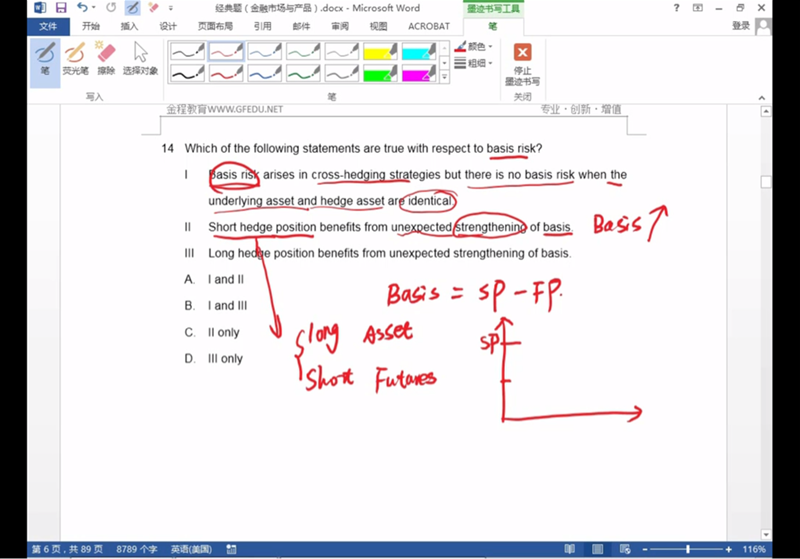Screen dimensions: 800x559
Task: Open word count status (8789个字)
Action: [x=136, y=549]
